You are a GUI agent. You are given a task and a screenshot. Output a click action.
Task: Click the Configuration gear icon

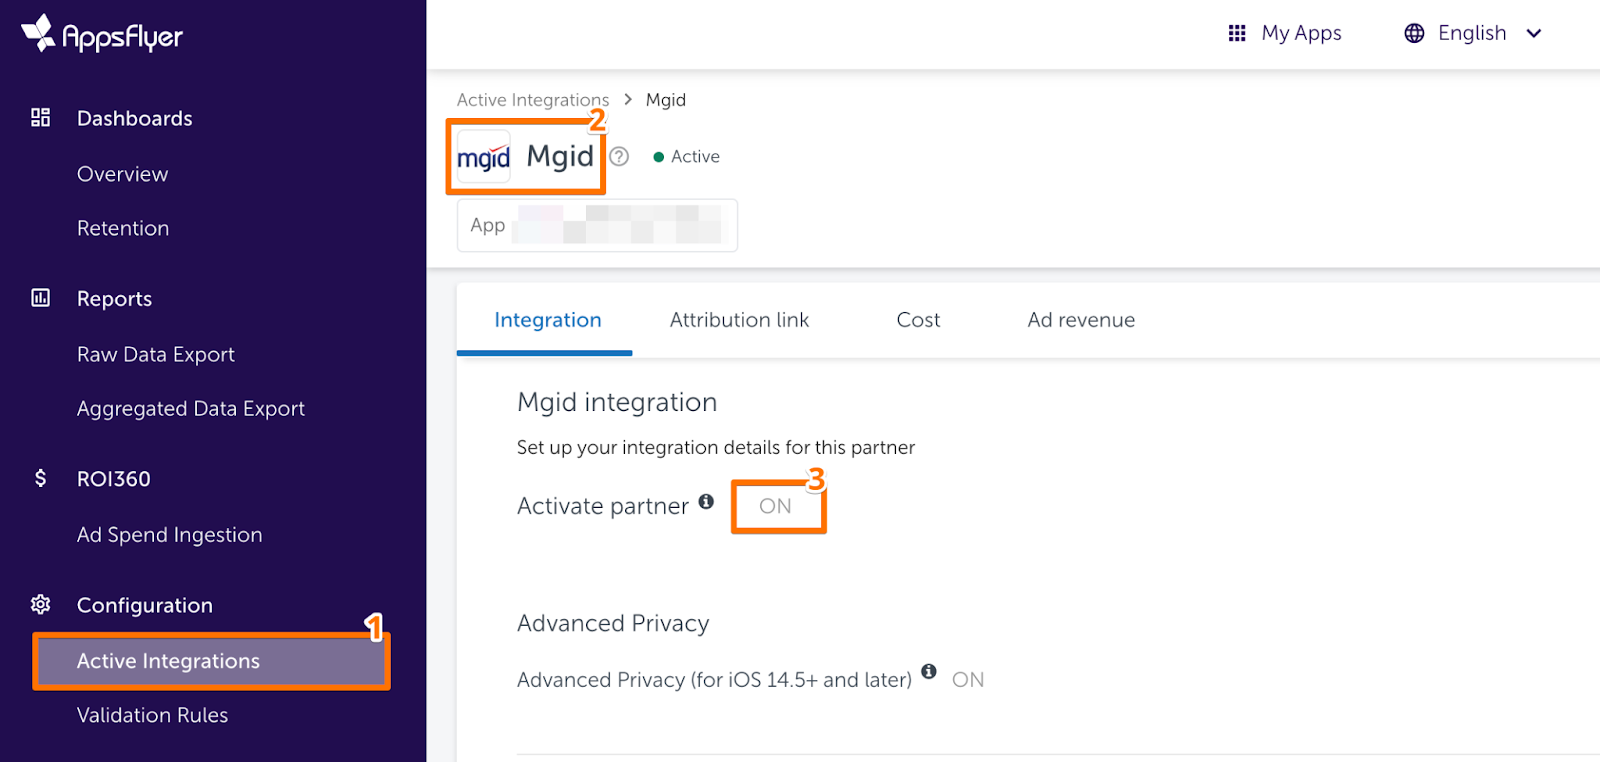coord(40,604)
